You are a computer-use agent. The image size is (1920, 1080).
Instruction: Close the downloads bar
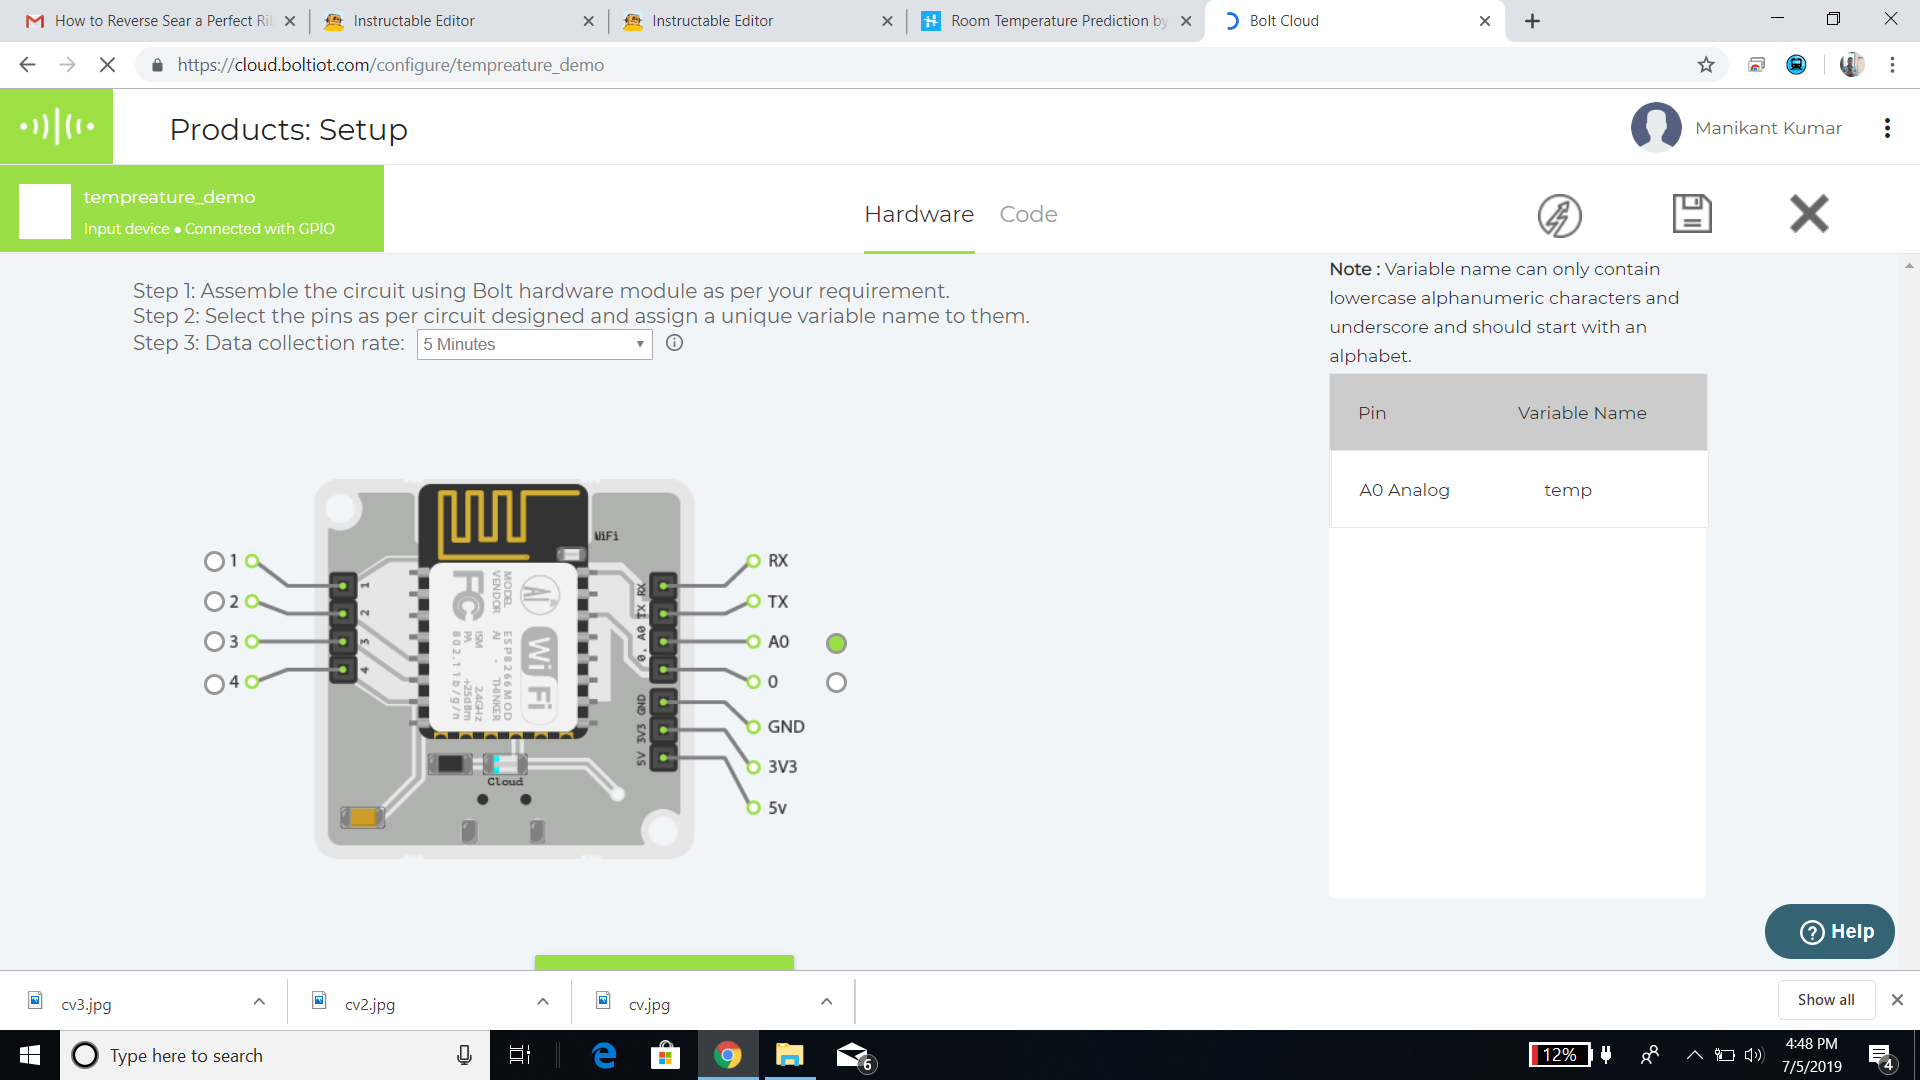pyautogui.click(x=1897, y=1000)
